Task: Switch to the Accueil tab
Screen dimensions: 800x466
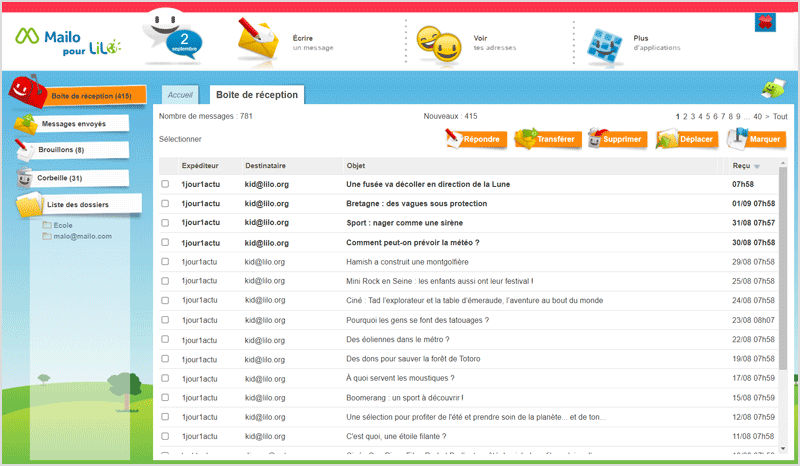Action: click(180, 95)
